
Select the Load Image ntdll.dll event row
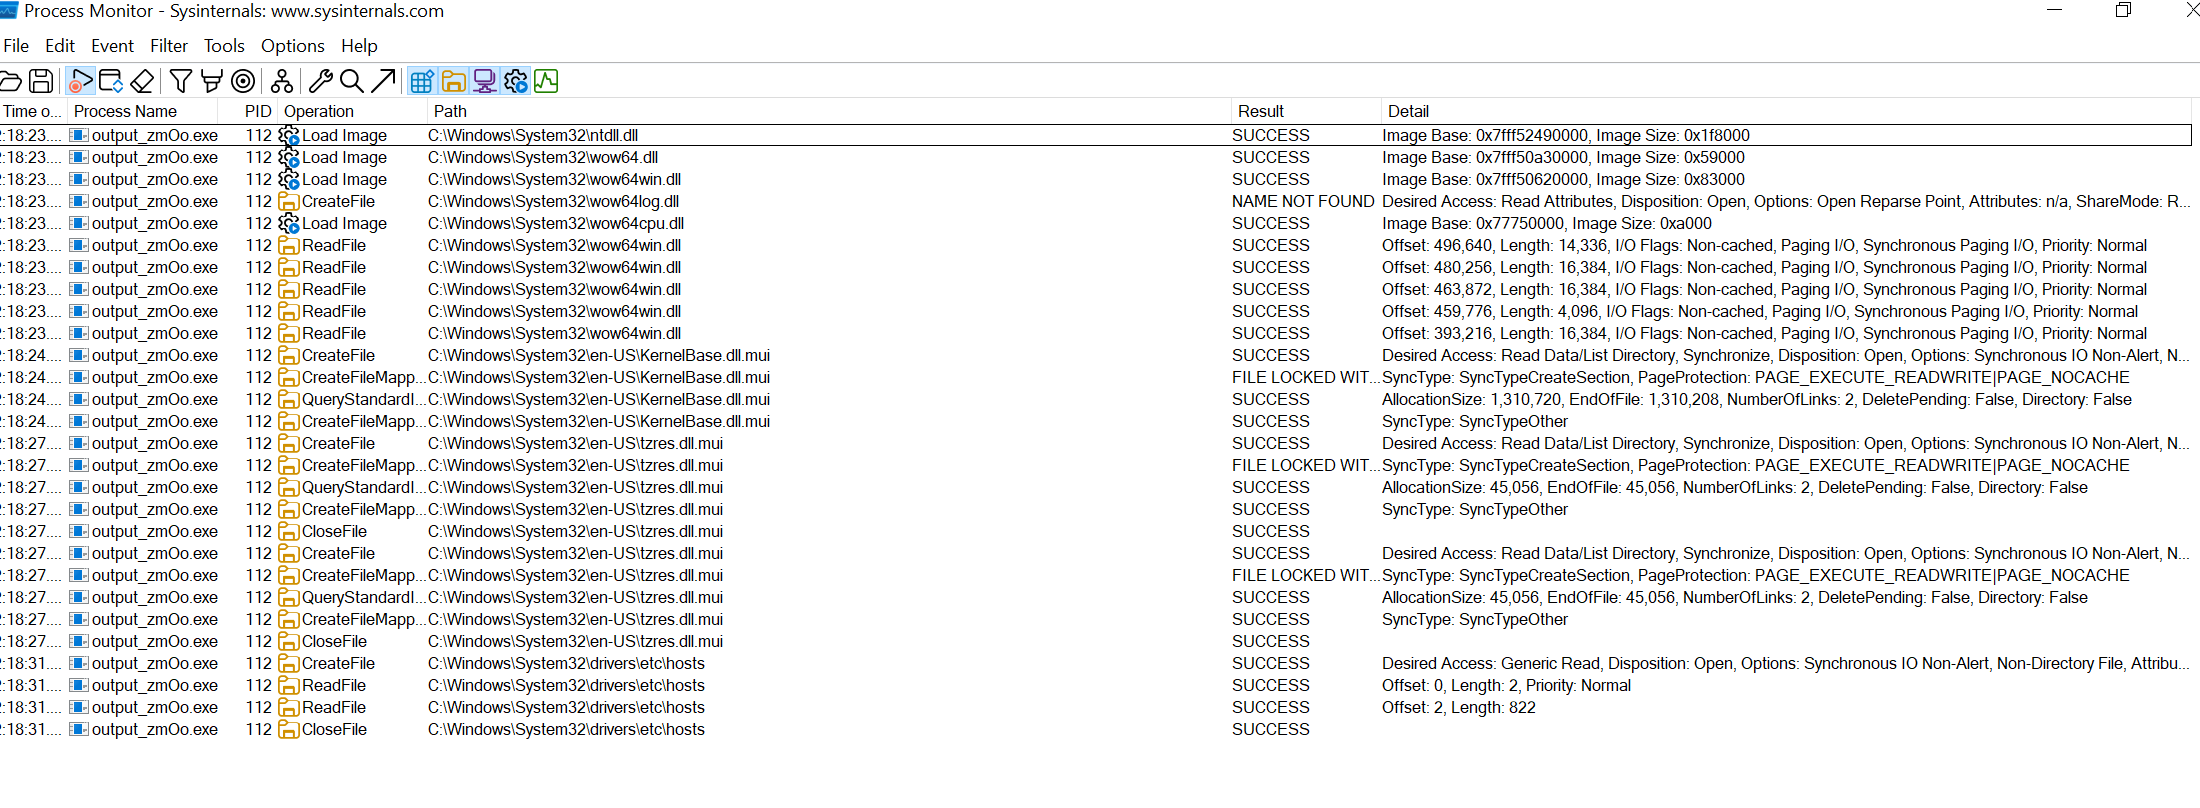1096,135
